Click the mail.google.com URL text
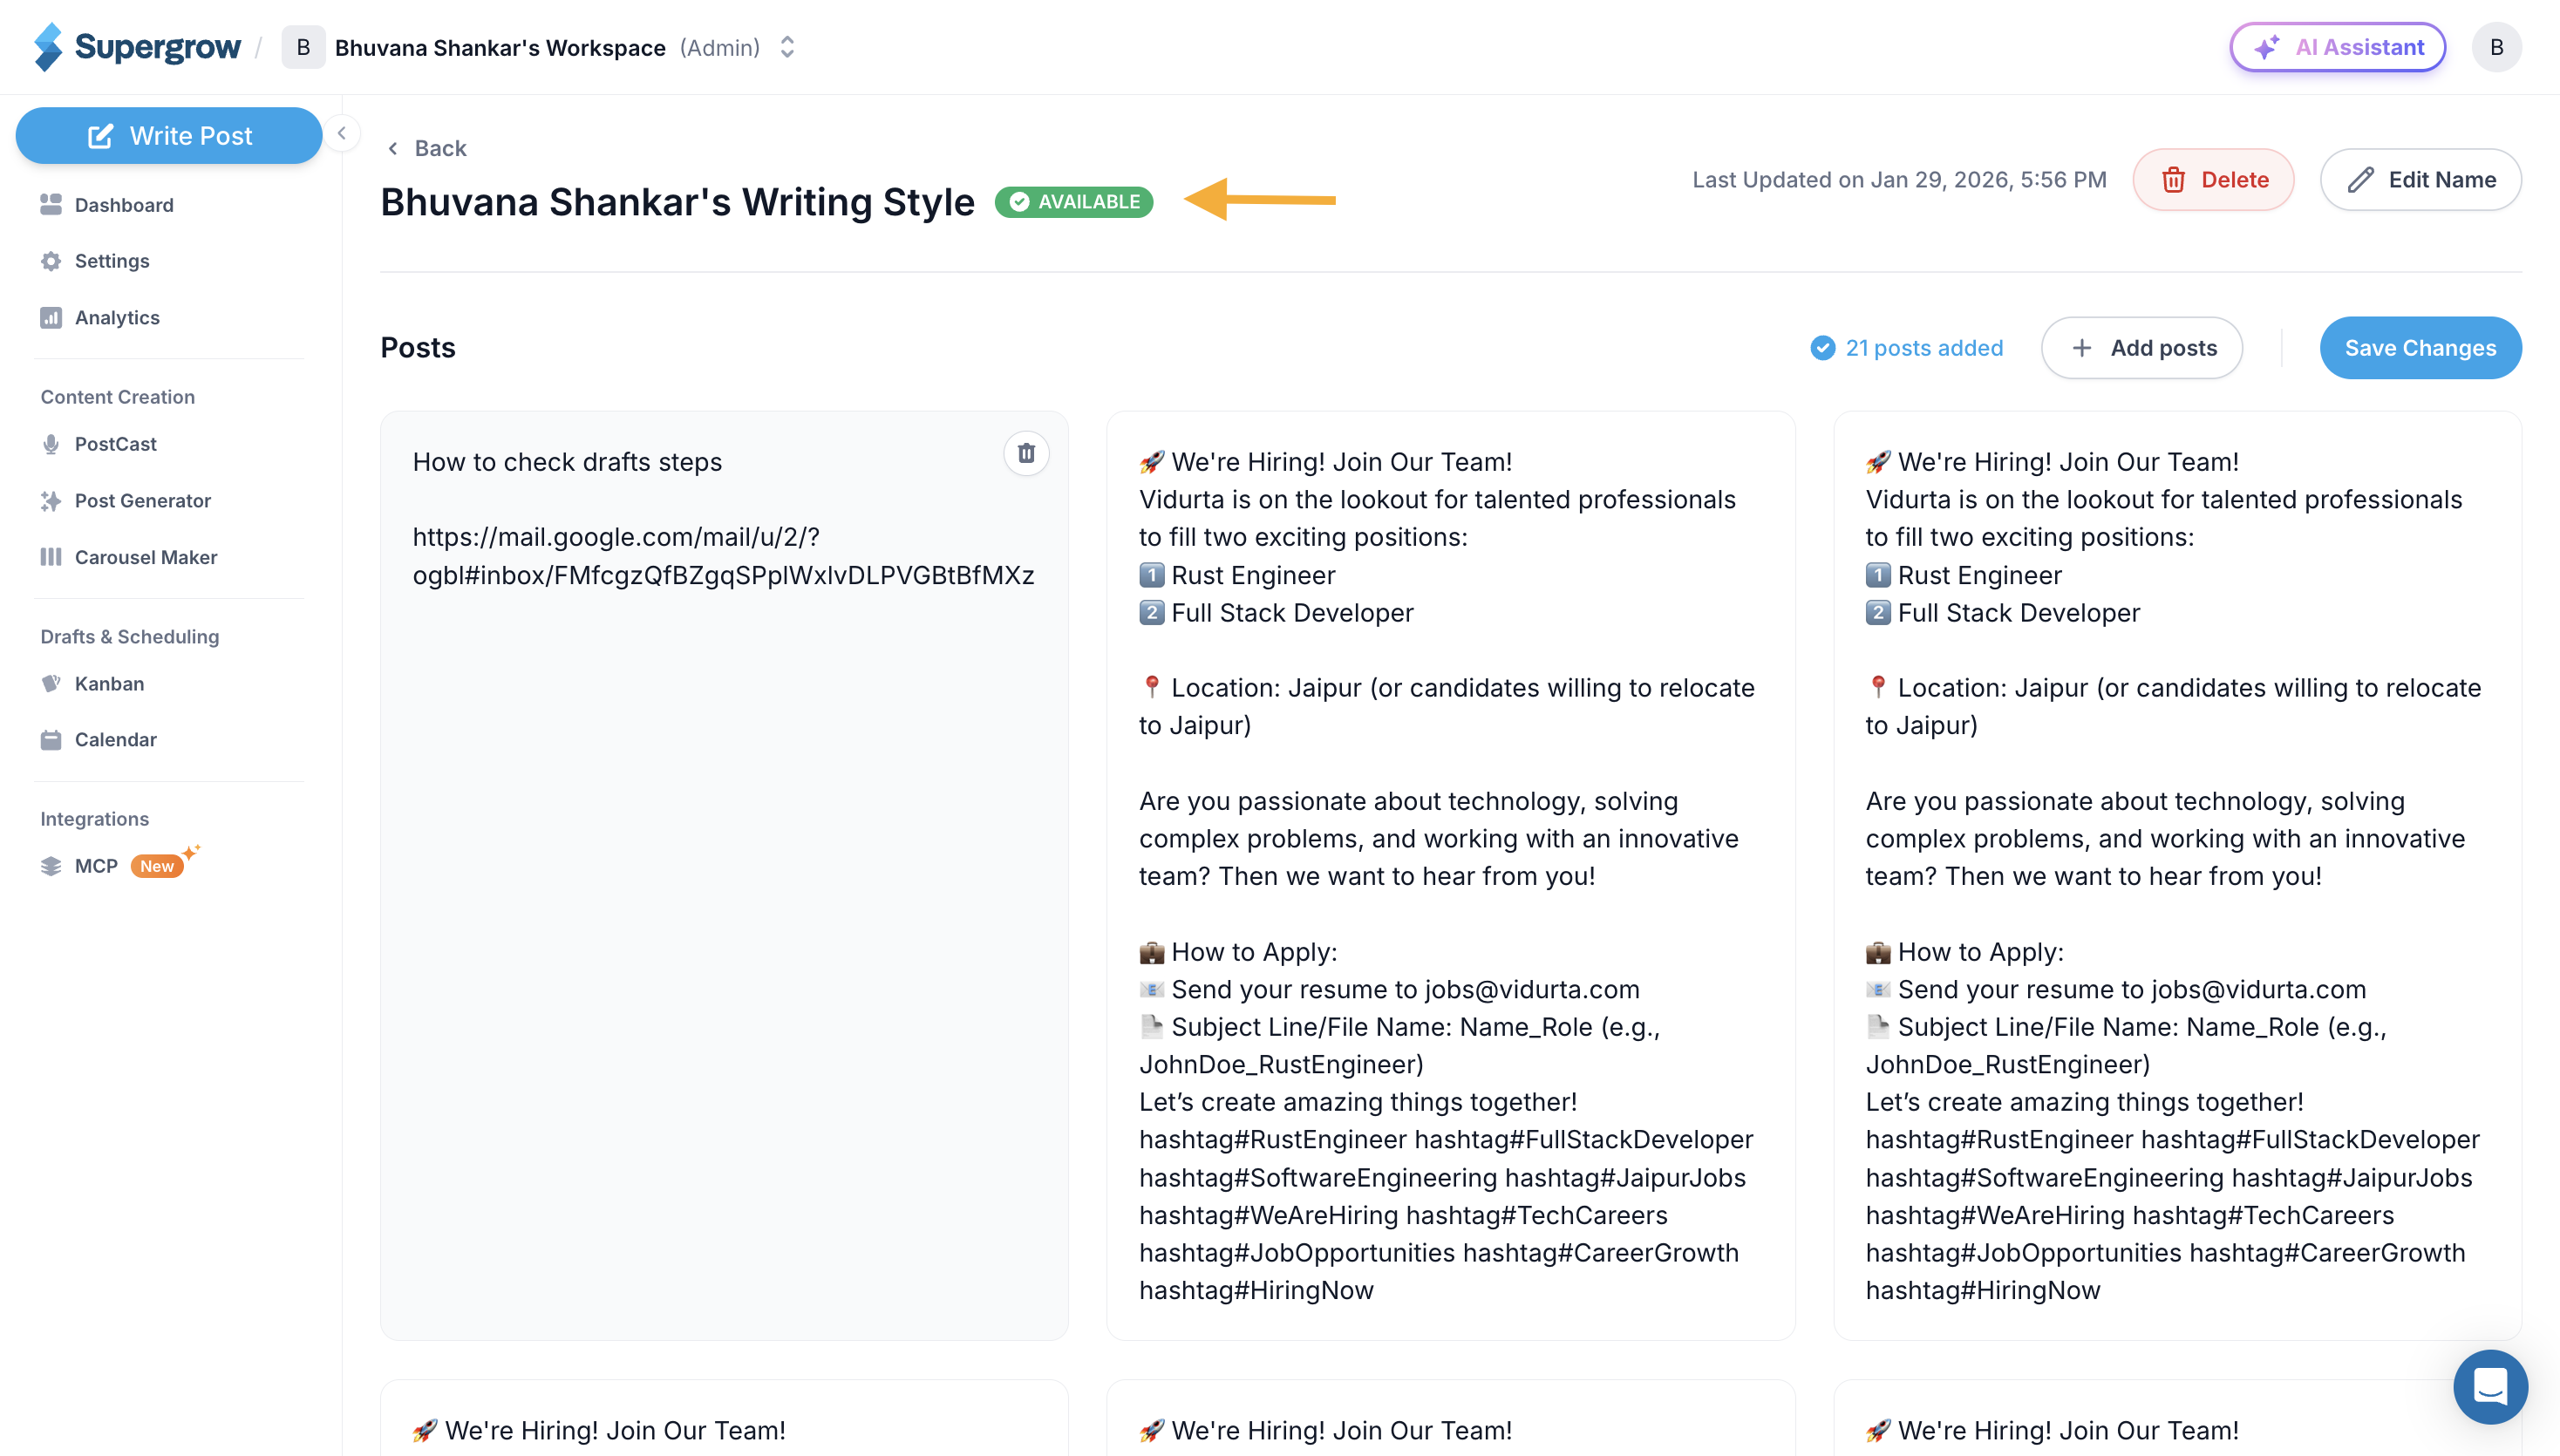The height and width of the screenshot is (1456, 2560). (x=723, y=556)
